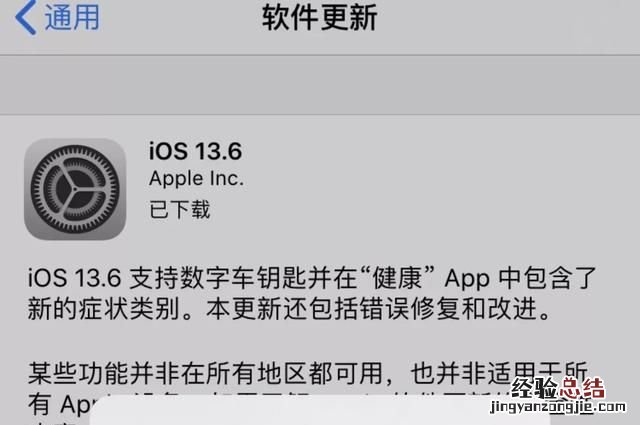
Task: Tap the blue back chevron arrow
Action: 25,17
